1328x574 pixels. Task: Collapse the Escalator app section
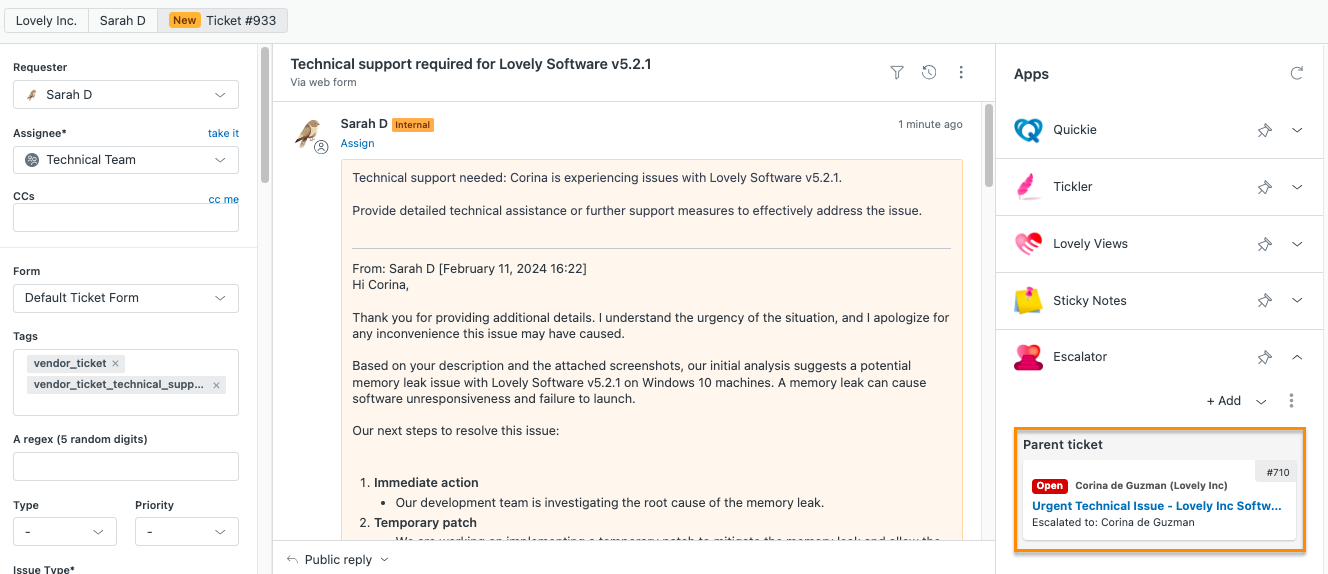click(1297, 357)
